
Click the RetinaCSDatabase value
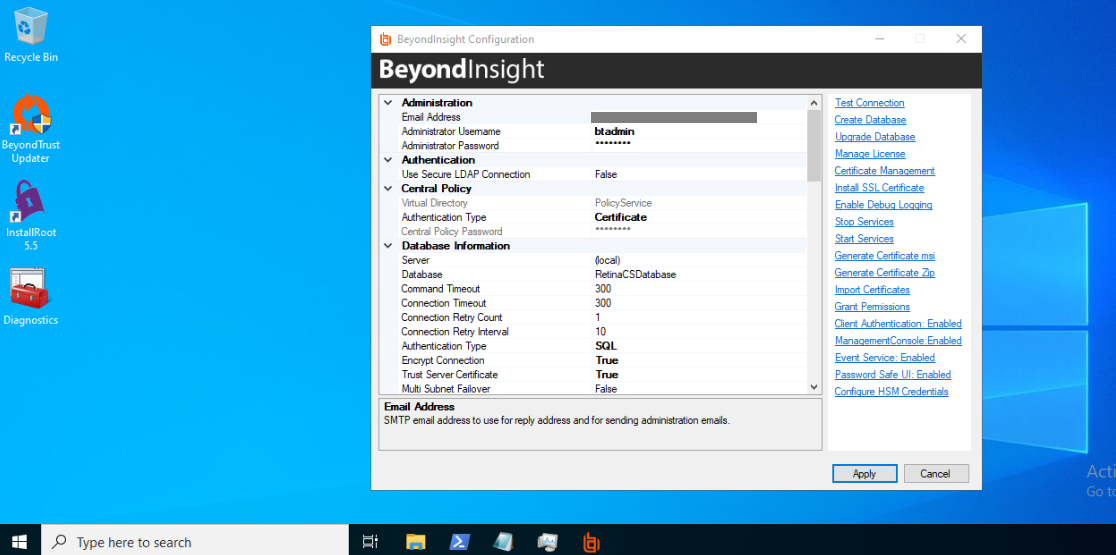(635, 275)
